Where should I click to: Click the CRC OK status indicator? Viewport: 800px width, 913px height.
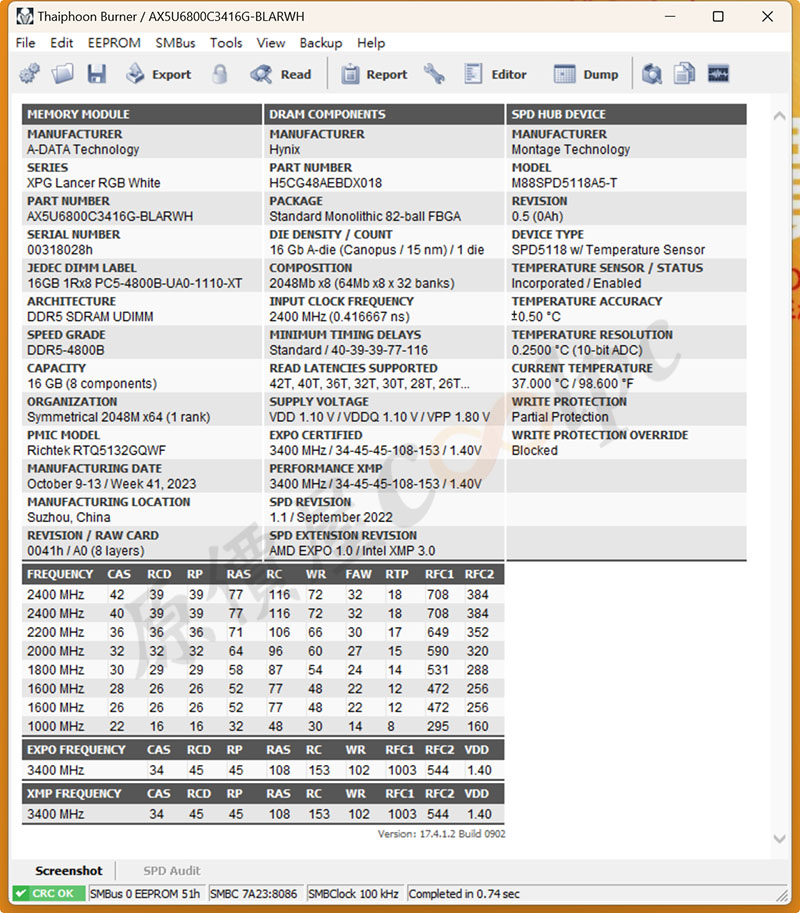click(48, 894)
